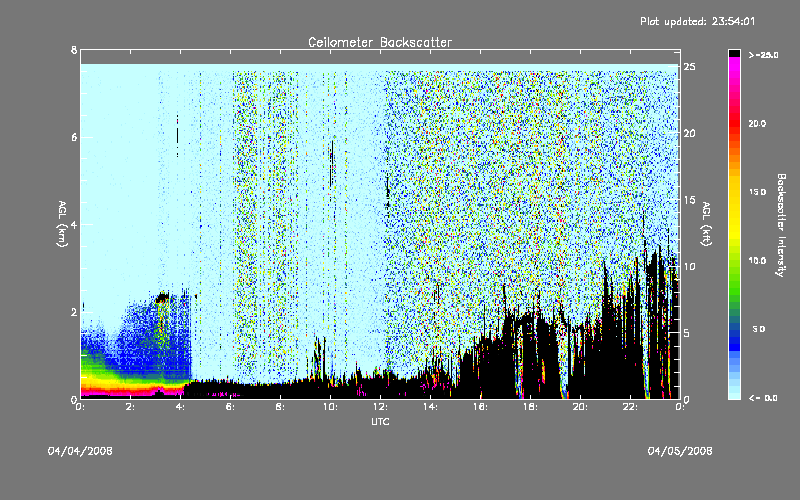Click the '18:' hour tick on the UTC axis

(530, 407)
